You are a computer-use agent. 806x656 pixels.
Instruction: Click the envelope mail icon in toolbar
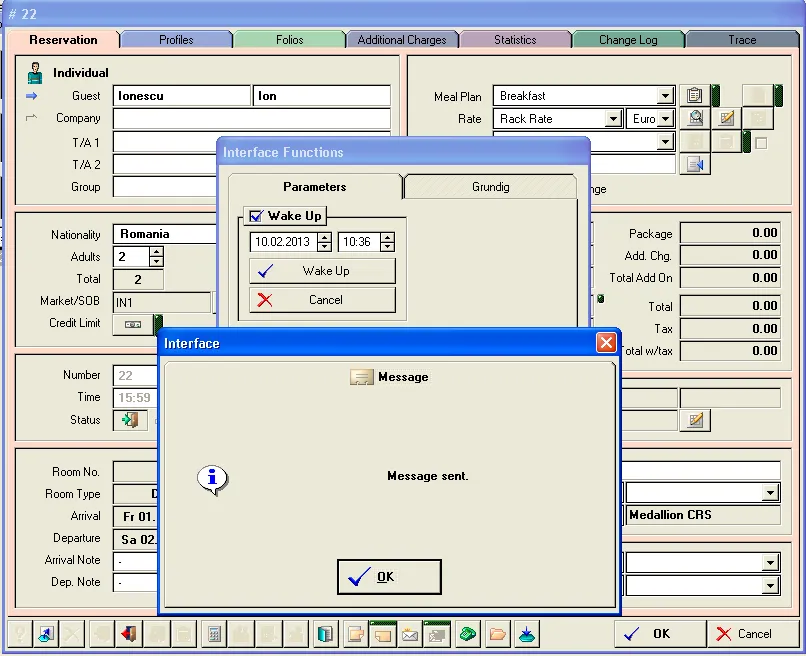410,634
